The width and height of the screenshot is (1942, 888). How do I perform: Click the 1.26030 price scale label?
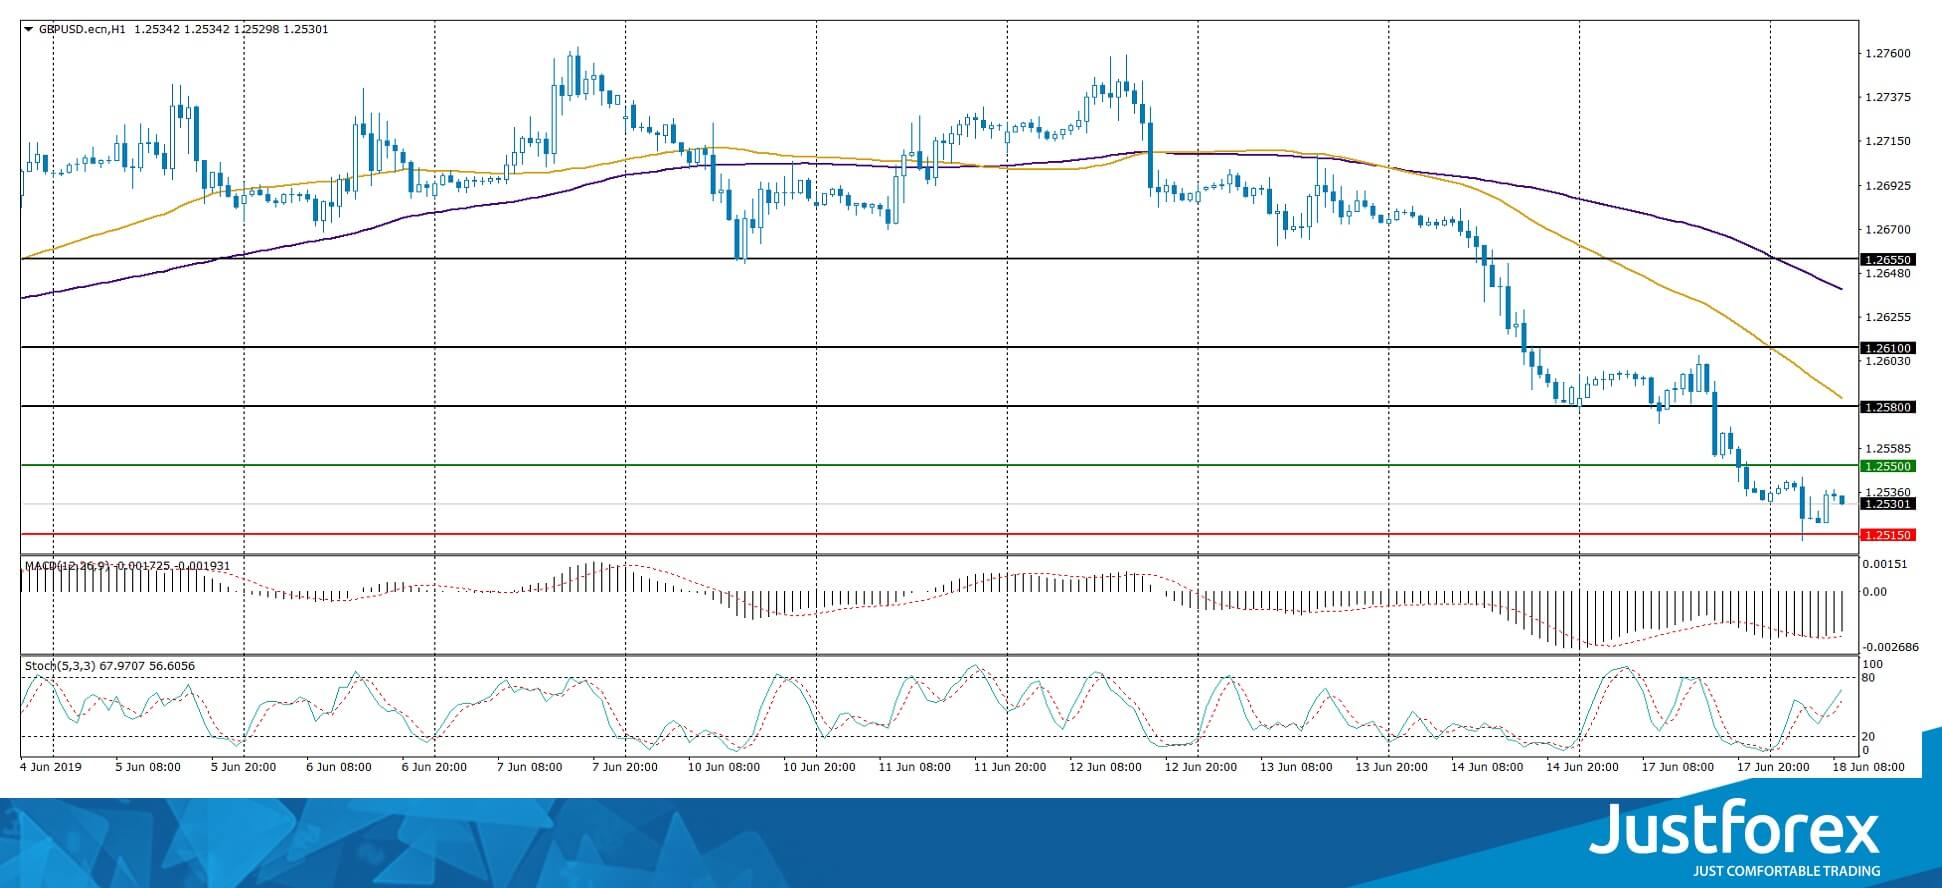[1888, 361]
